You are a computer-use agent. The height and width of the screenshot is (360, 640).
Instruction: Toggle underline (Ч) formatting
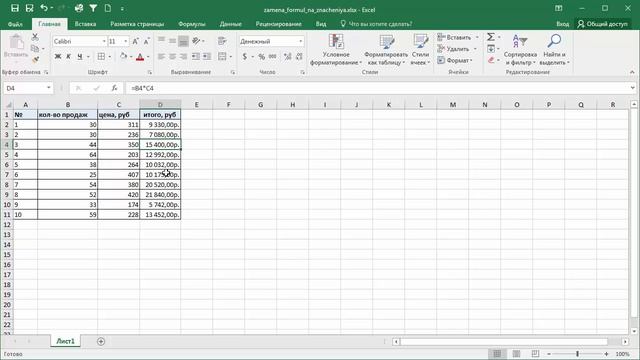80,56
